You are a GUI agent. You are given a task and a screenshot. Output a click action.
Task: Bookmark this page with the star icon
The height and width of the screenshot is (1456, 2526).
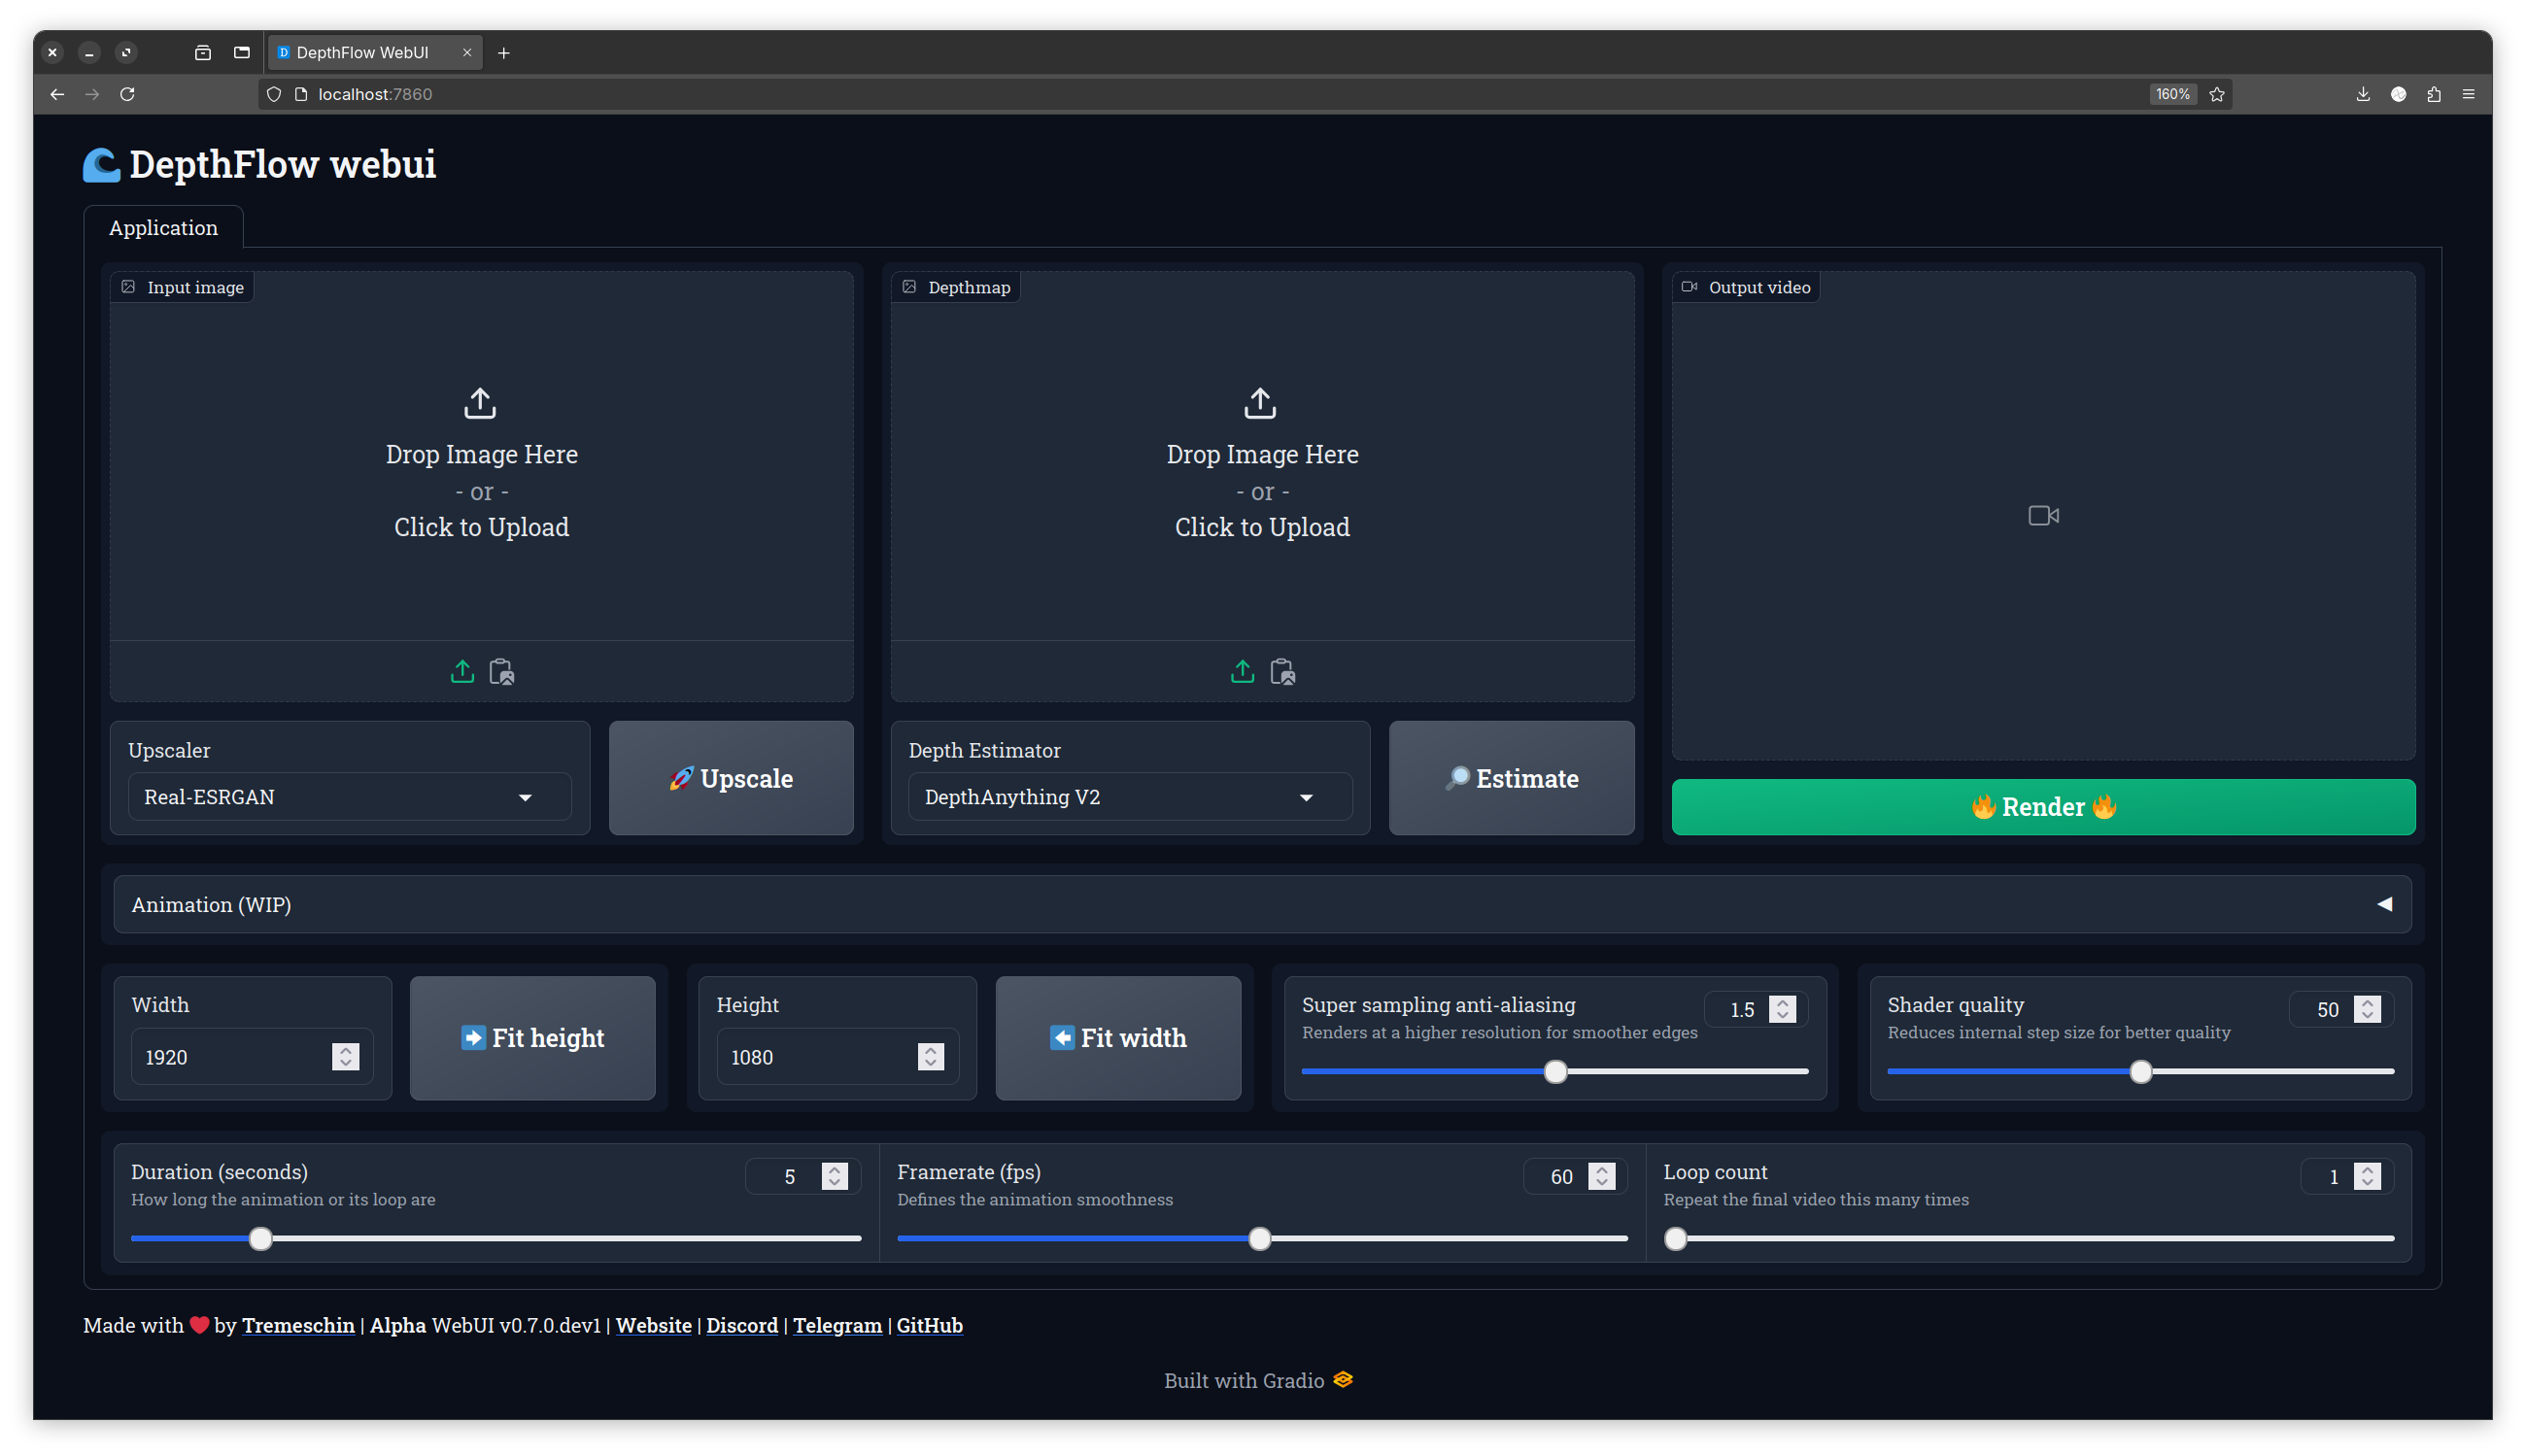click(2217, 94)
